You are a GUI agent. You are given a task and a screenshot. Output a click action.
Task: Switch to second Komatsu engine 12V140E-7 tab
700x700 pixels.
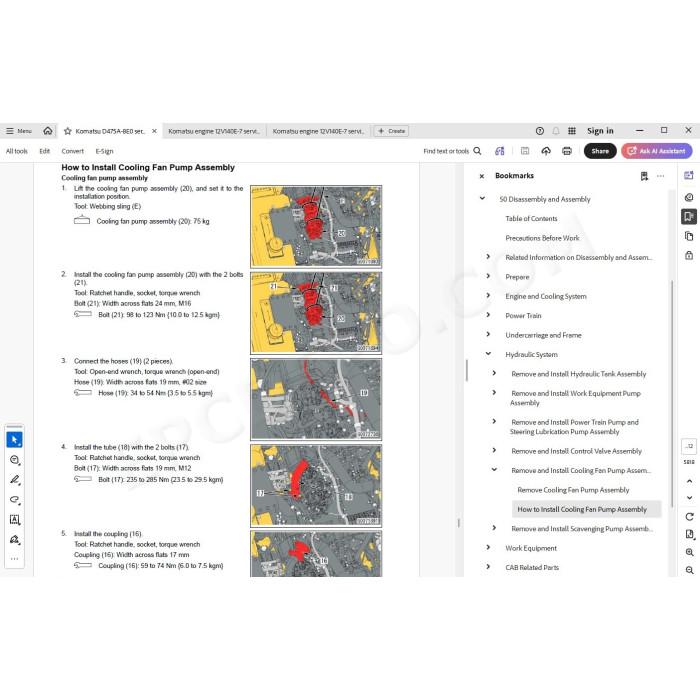(x=214, y=131)
